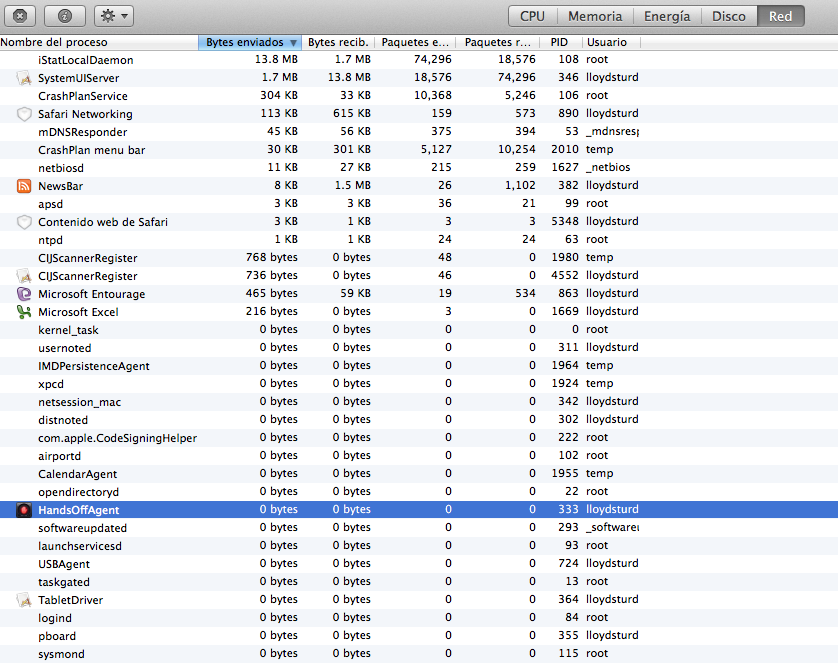Select com.apple.CodeSigningHelper process

point(419,438)
